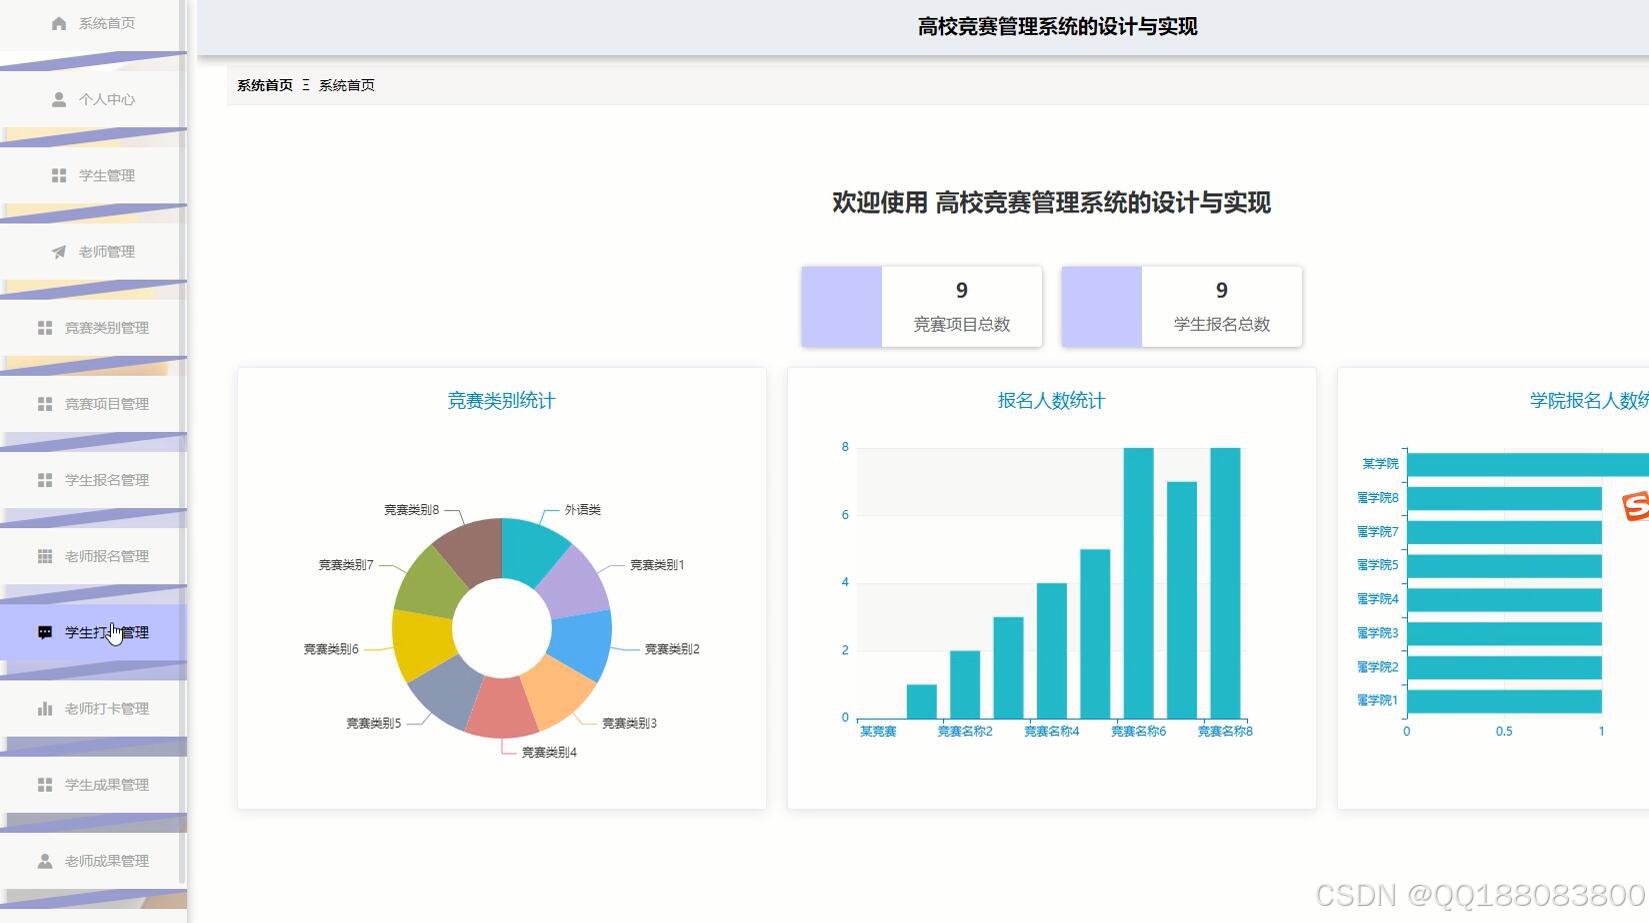Click the paper-plane icon beside 老师管理
Screen dimensions: 1649x923
pyautogui.click(x=56, y=251)
